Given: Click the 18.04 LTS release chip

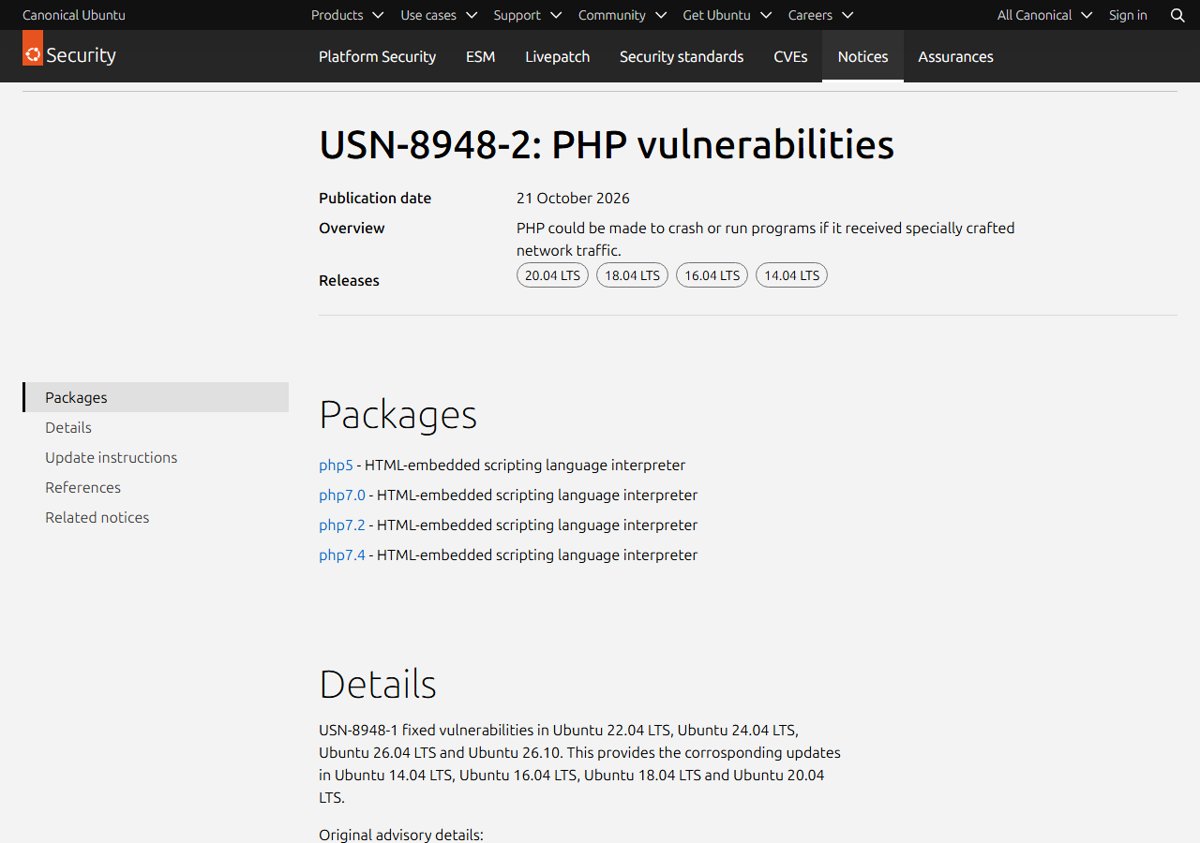Looking at the screenshot, I should pyautogui.click(x=632, y=275).
